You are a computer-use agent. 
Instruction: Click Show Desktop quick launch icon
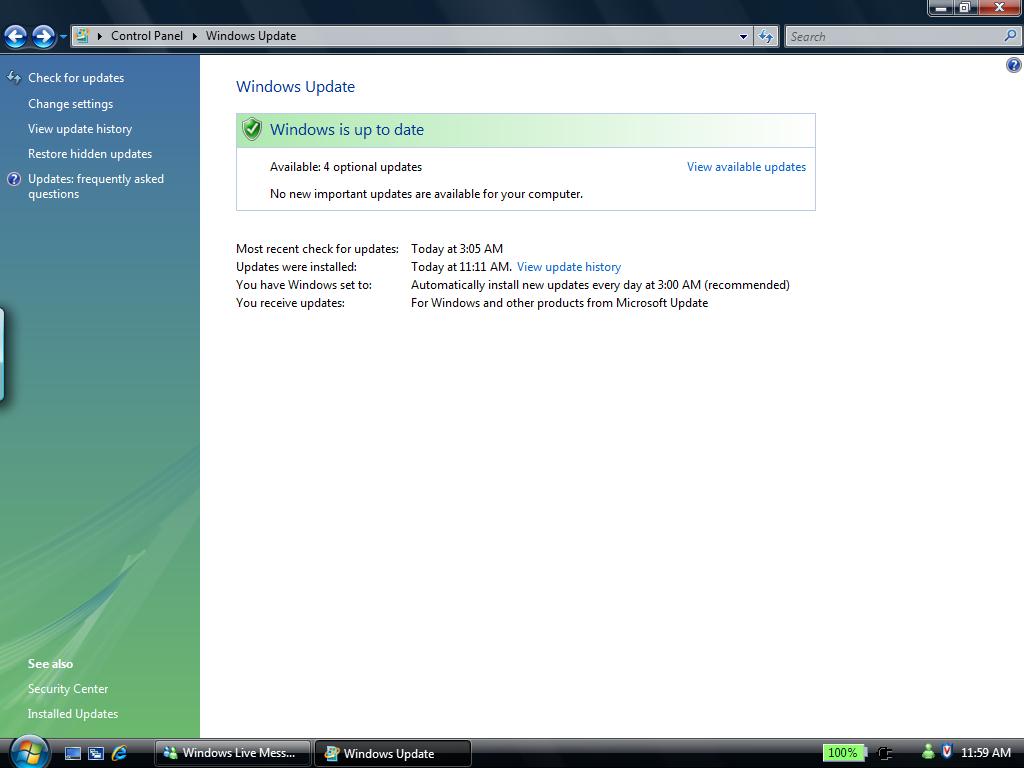pos(72,753)
